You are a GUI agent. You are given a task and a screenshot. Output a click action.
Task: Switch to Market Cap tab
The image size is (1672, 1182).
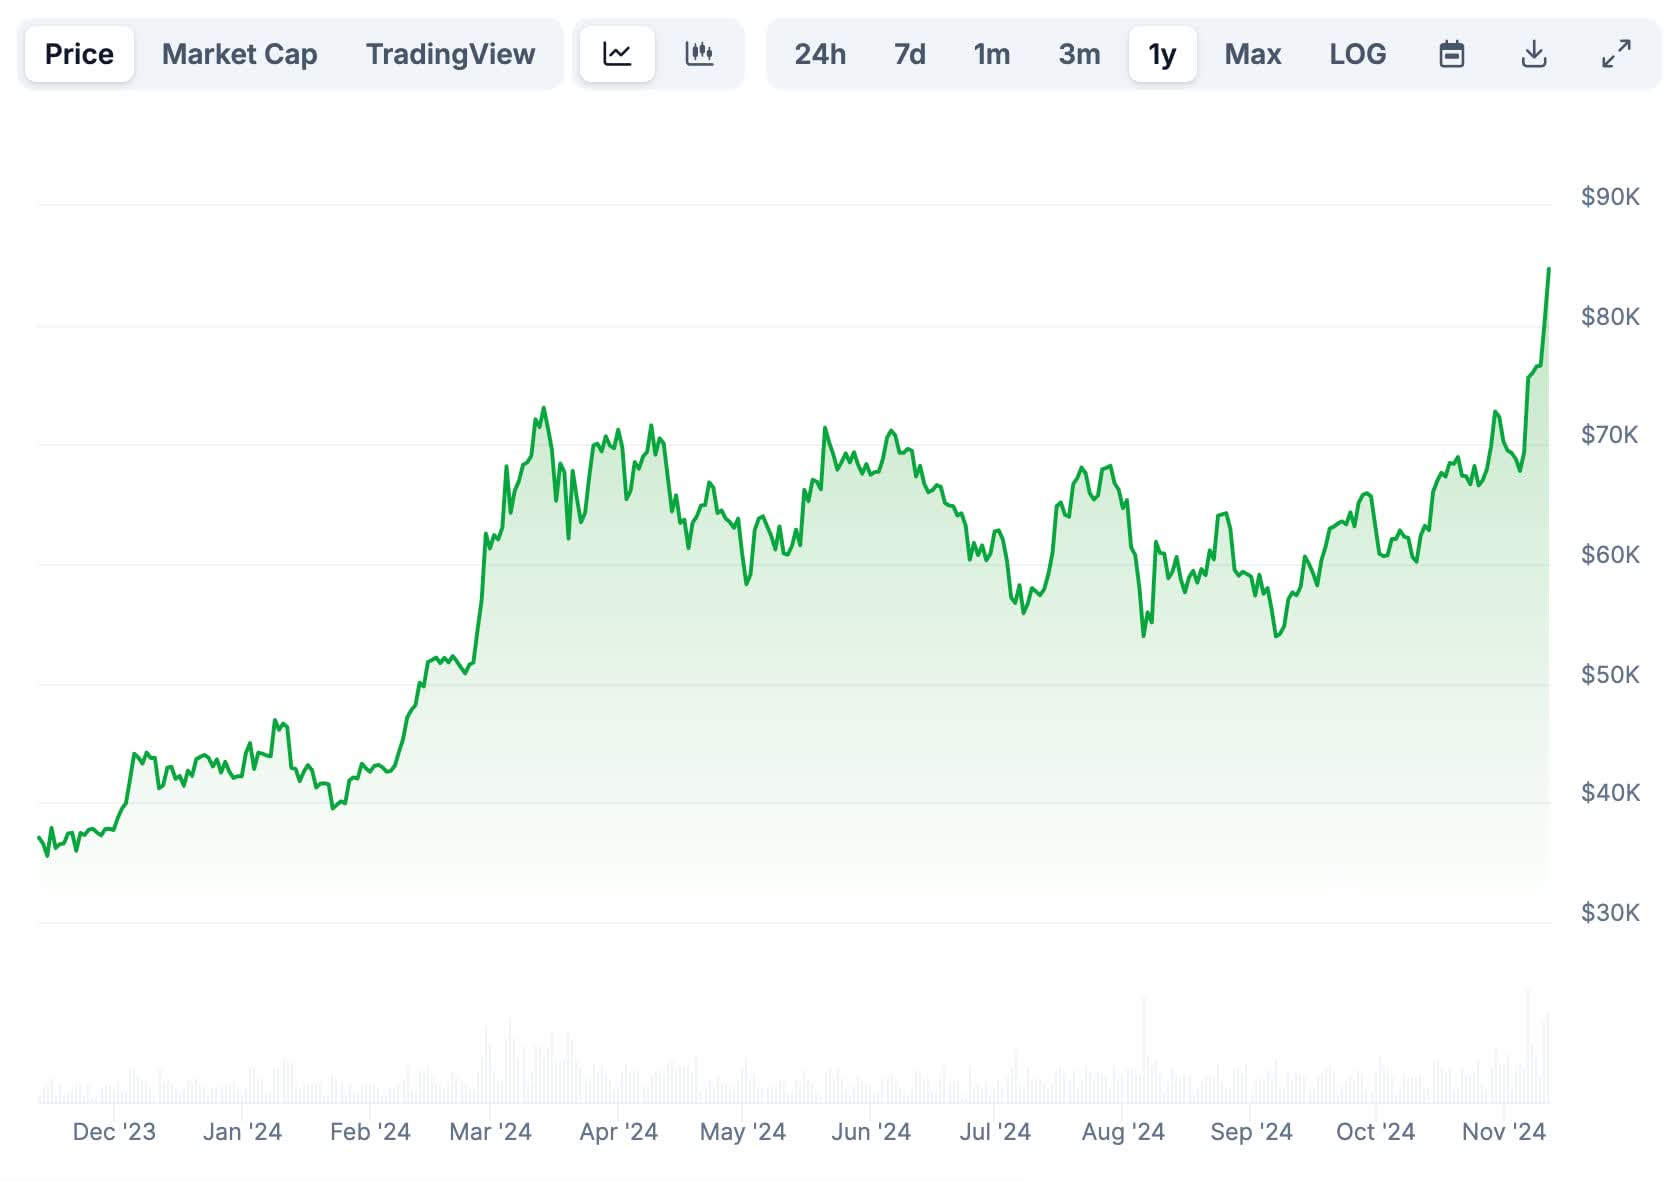tap(239, 54)
